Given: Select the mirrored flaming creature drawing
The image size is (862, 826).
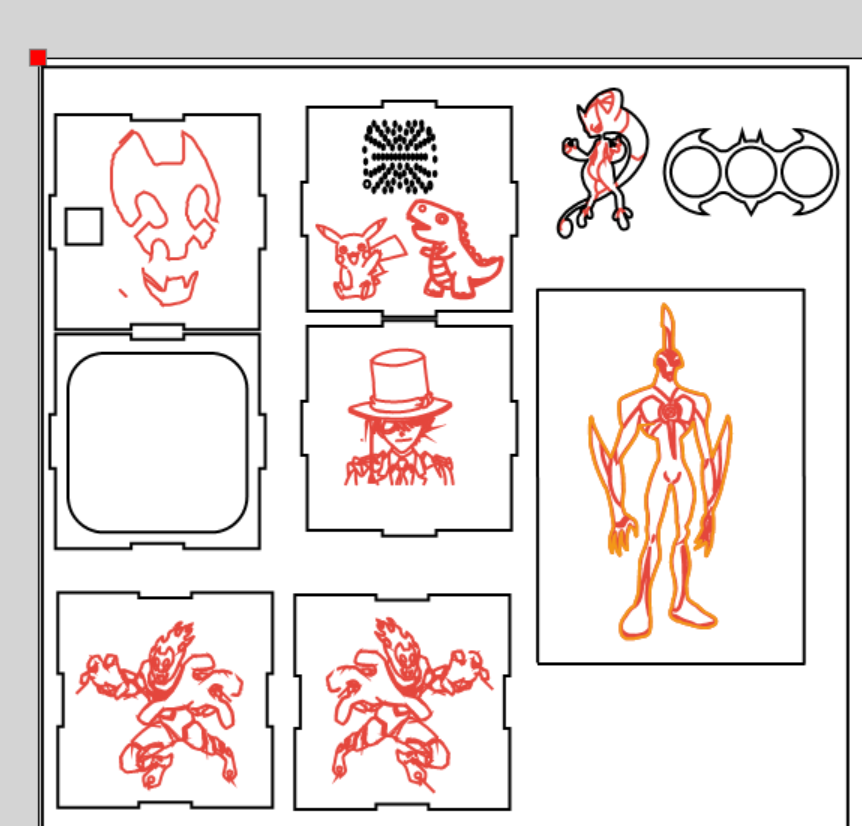Looking at the screenshot, I should pos(409,705).
